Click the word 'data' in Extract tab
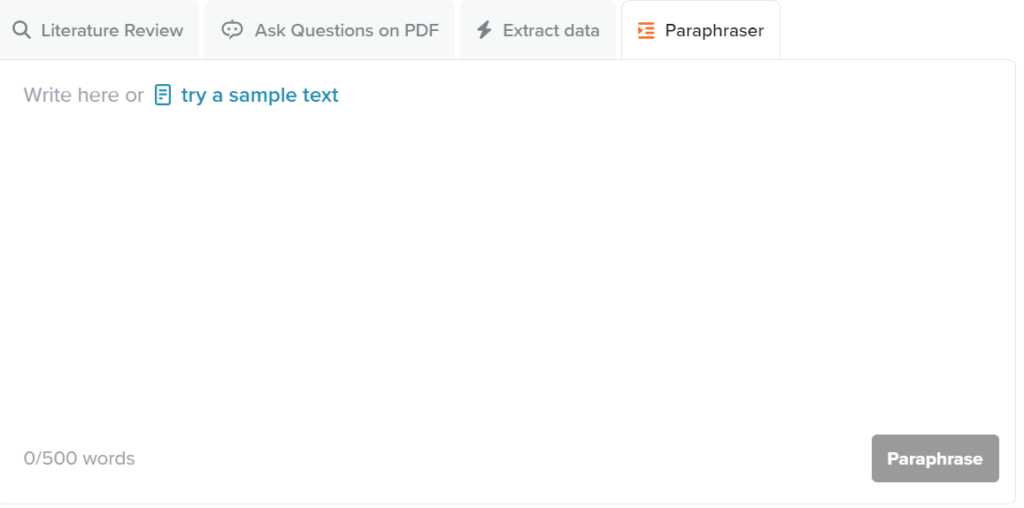 click(x=579, y=30)
